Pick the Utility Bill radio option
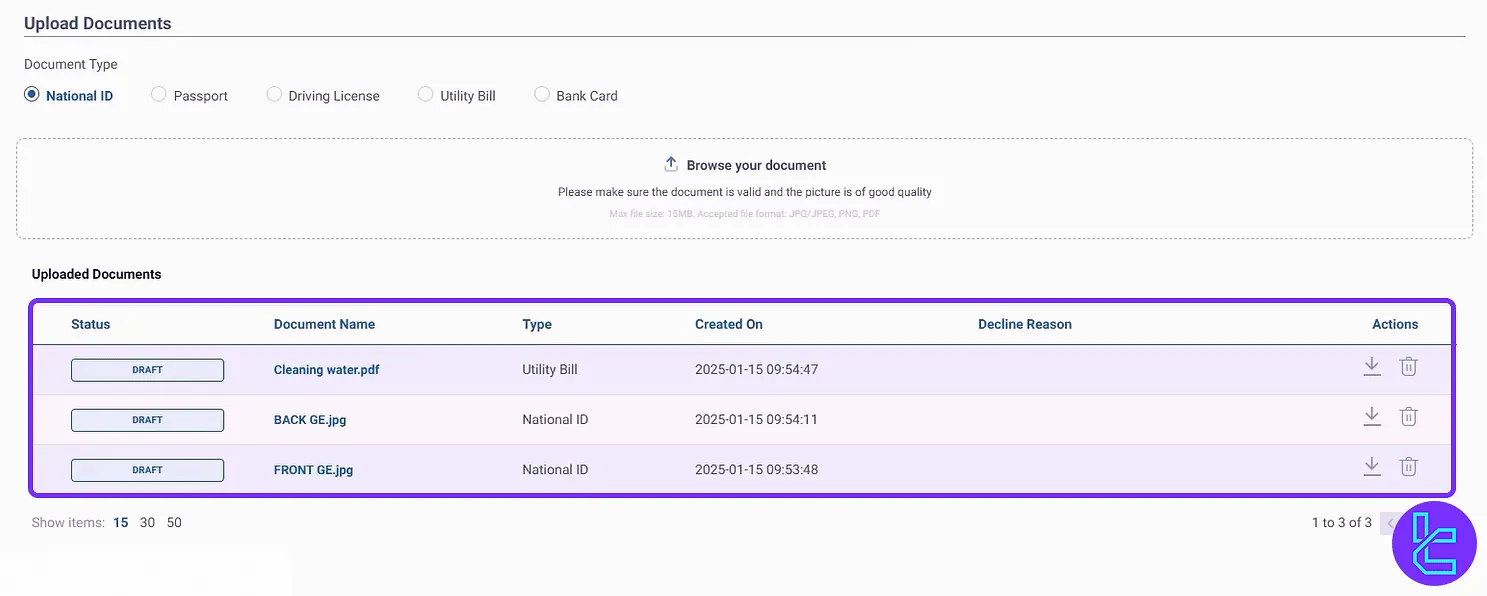The width and height of the screenshot is (1487, 596). pos(426,95)
